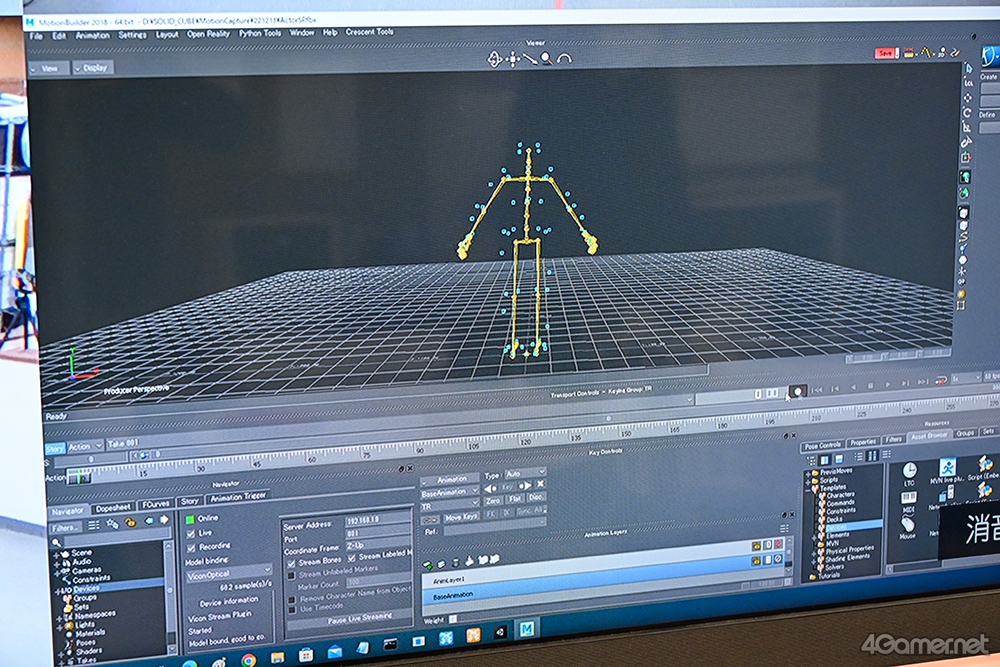Go to start of take in transport

(817, 389)
